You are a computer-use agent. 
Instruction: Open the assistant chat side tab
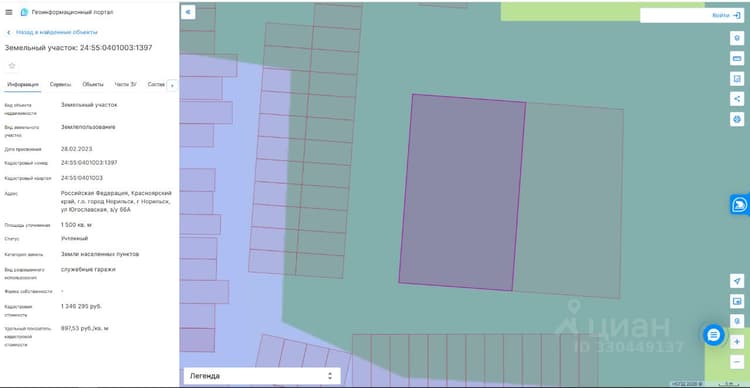pyautogui.click(x=740, y=205)
